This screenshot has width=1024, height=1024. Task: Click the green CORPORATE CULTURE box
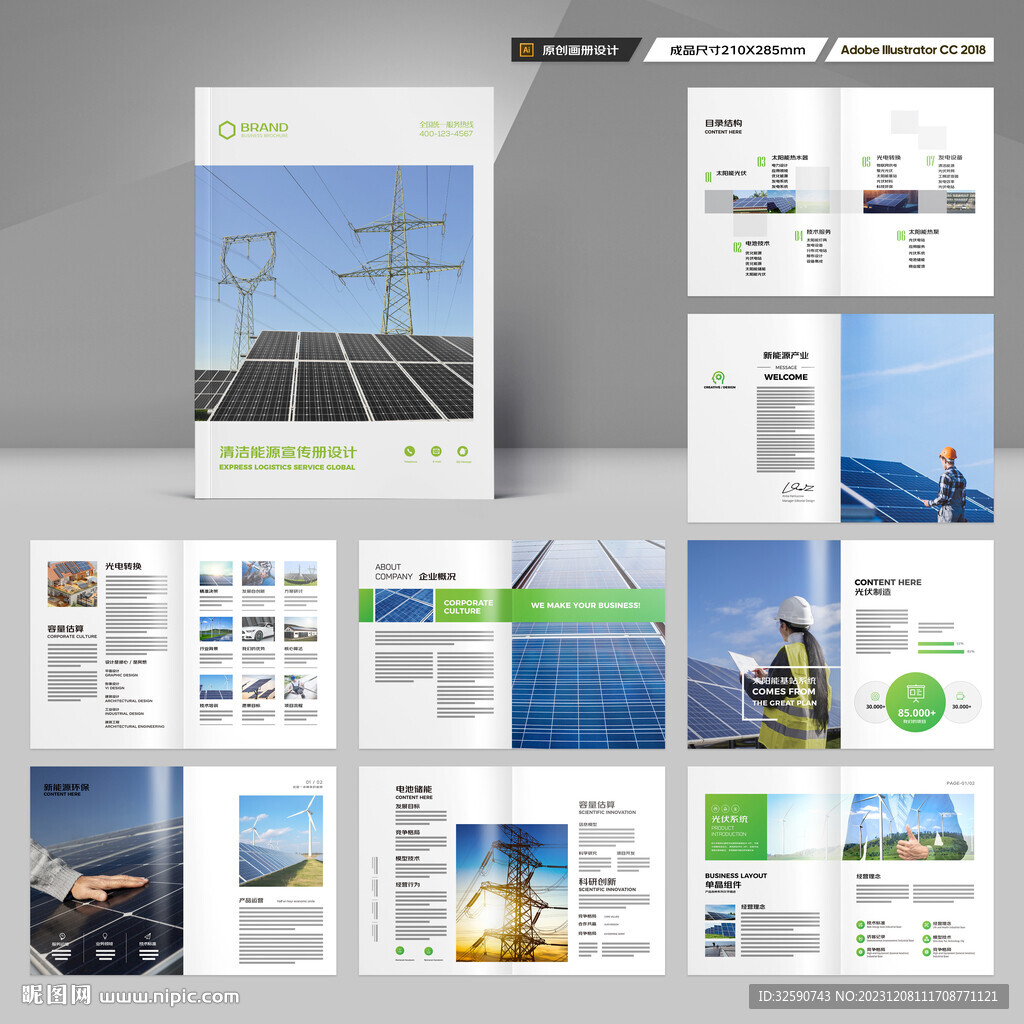point(473,606)
